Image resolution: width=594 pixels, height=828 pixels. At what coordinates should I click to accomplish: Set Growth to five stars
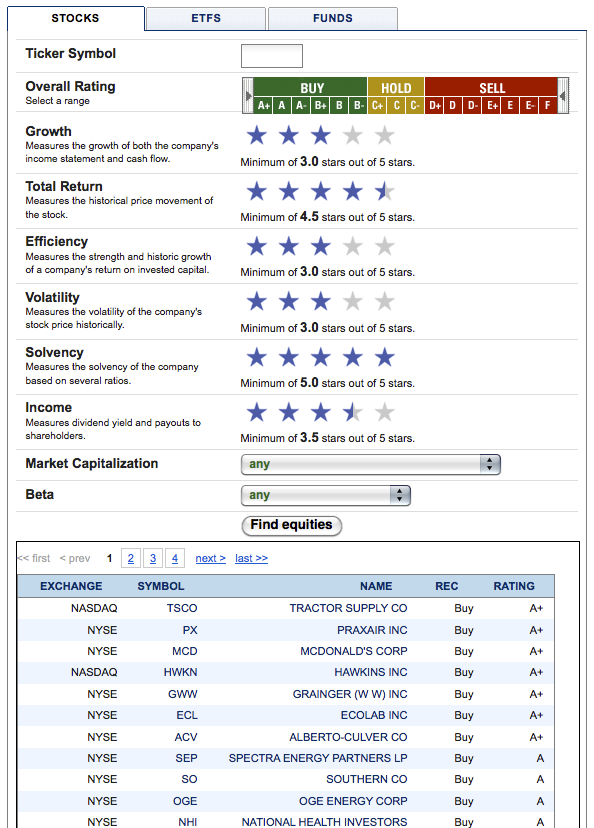[x=385, y=136]
